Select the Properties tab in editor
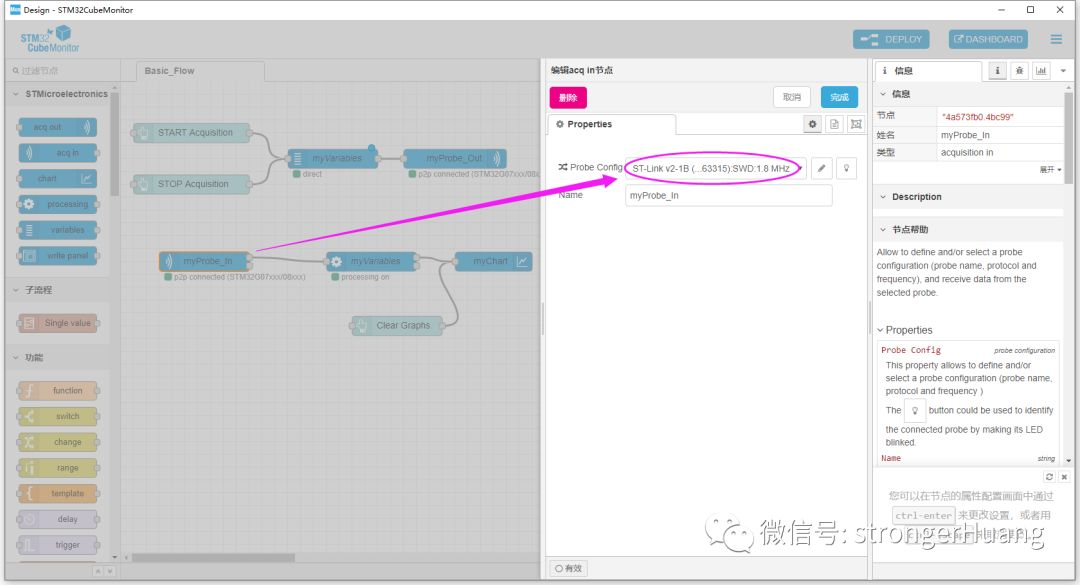Screen dimensions: 1080x585 (612, 124)
